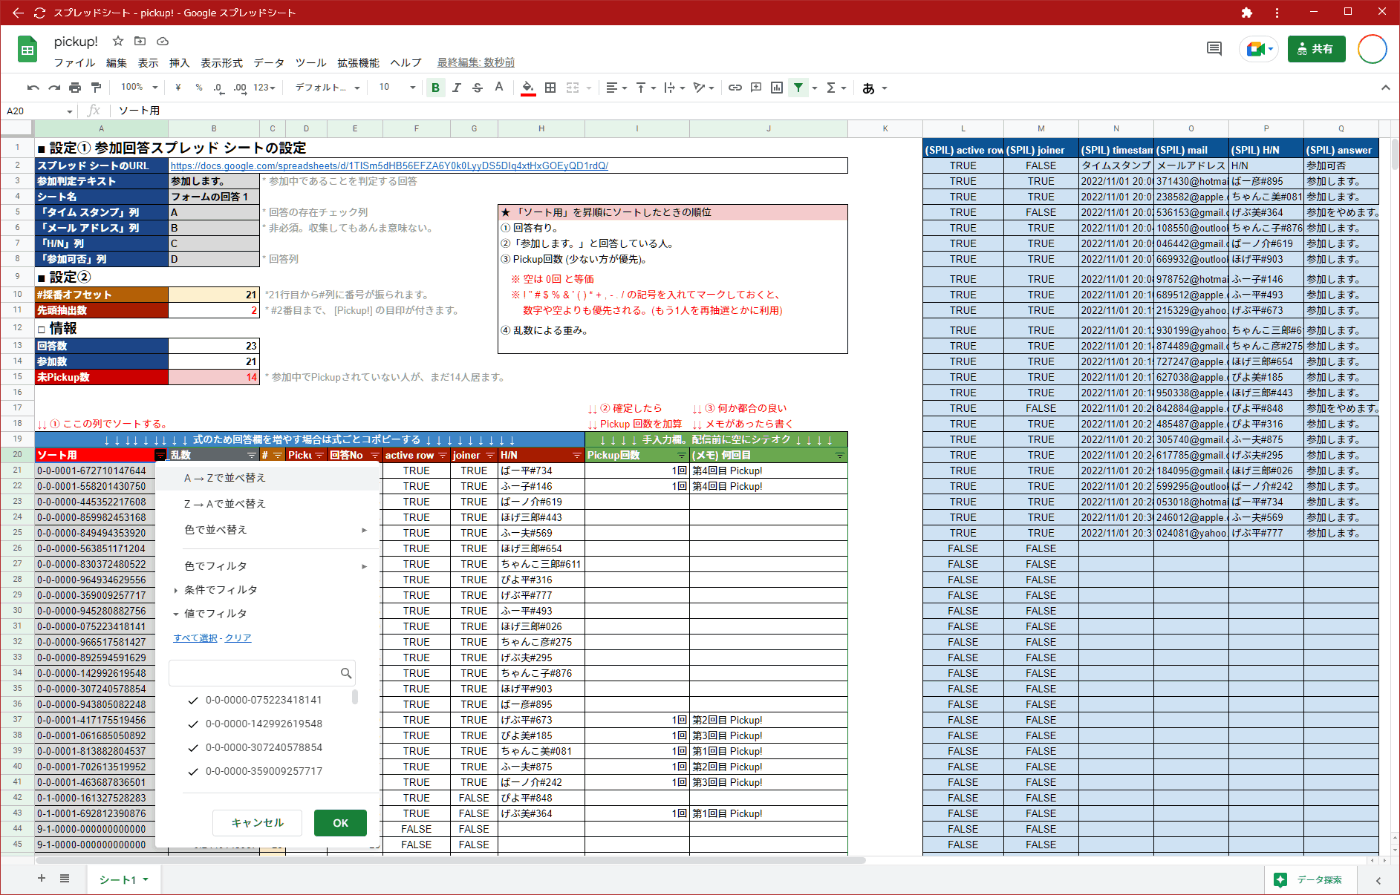Open the text color picker
The width and height of the screenshot is (1400, 895).
click(x=499, y=88)
